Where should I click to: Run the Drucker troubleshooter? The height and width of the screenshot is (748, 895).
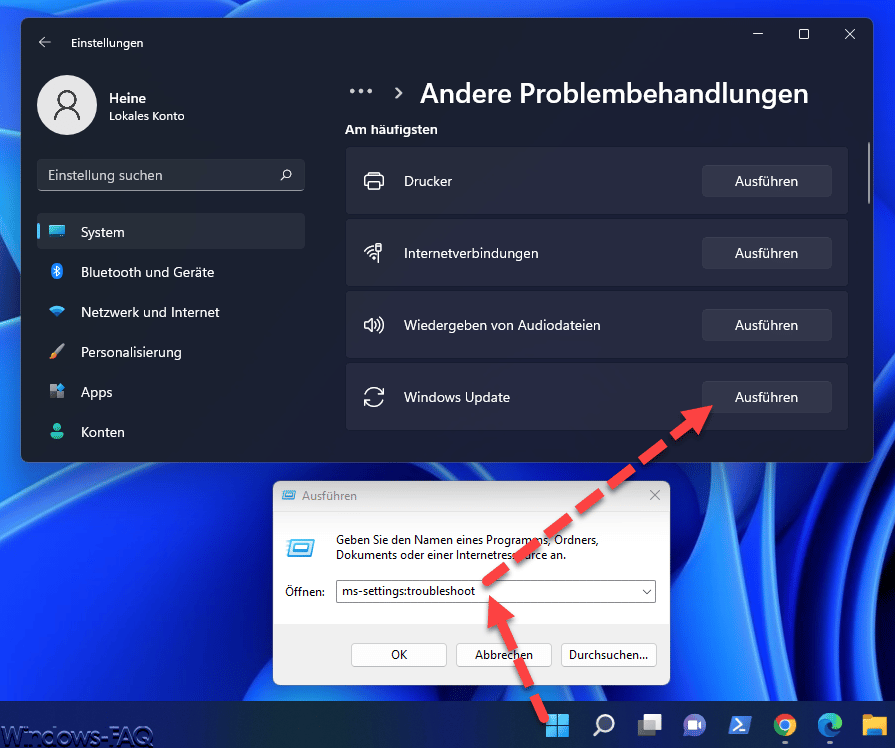(x=766, y=181)
